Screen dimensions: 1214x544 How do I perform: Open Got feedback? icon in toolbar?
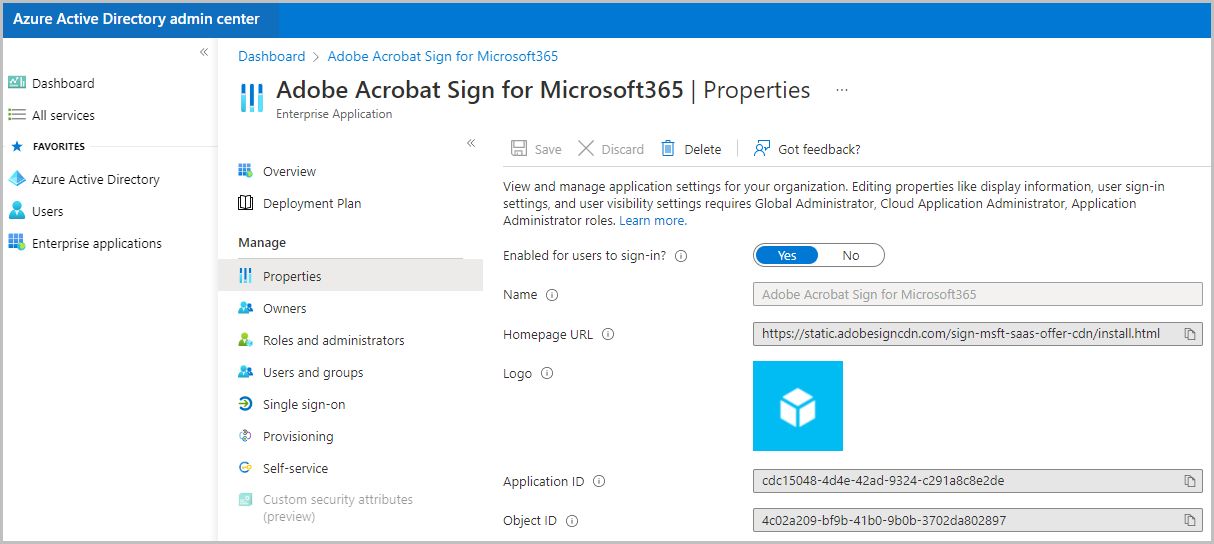click(762, 148)
